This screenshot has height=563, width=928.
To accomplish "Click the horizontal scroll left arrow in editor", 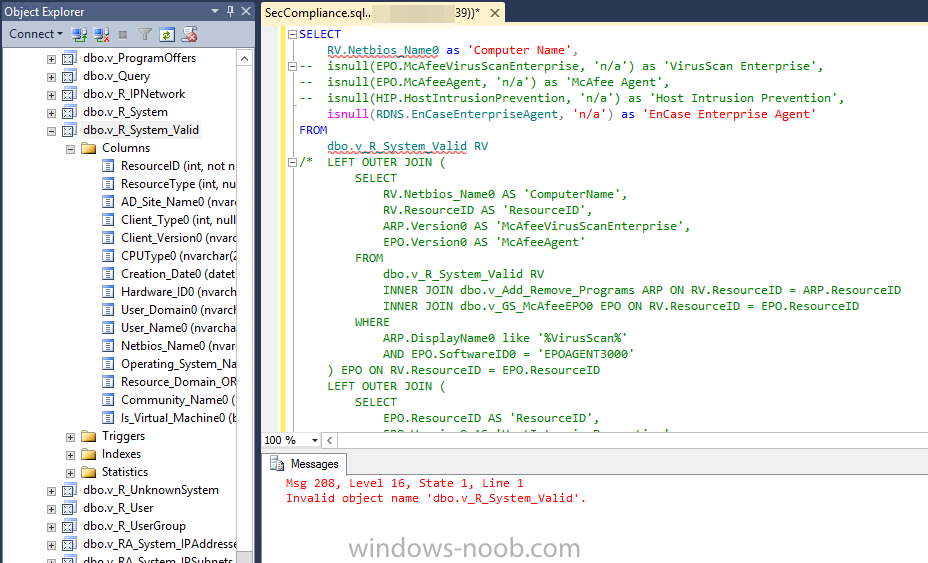I will coord(330,440).
